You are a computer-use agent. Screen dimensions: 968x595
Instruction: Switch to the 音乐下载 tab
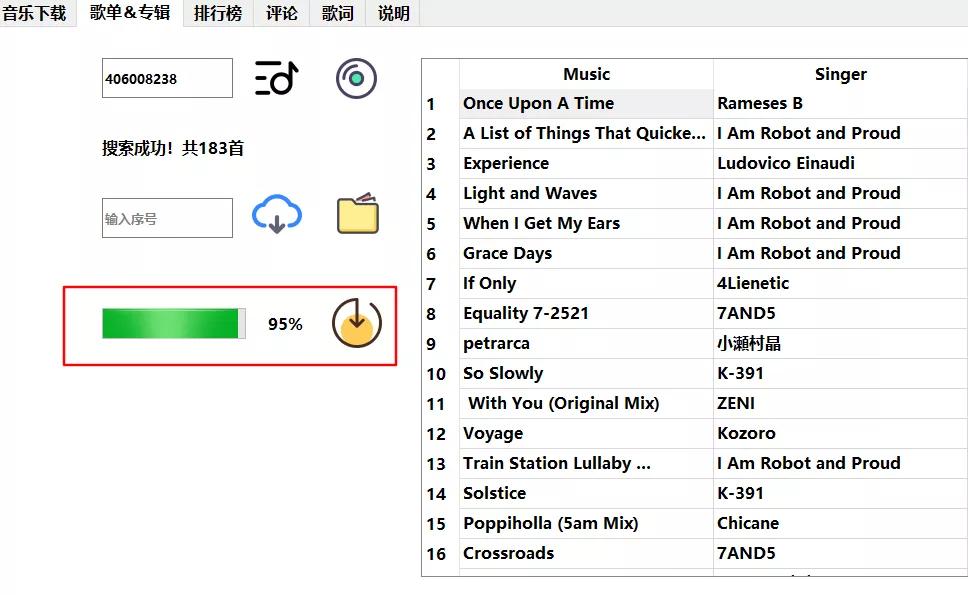pyautogui.click(x=35, y=13)
